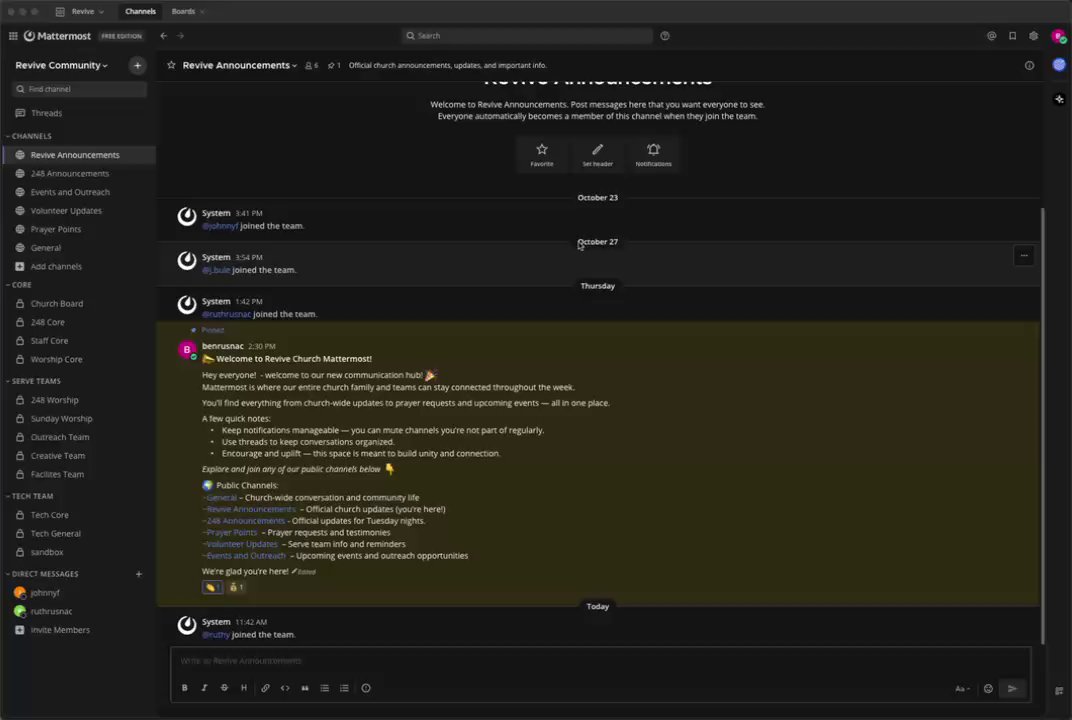Toggle italic formatting

[x=204, y=688]
